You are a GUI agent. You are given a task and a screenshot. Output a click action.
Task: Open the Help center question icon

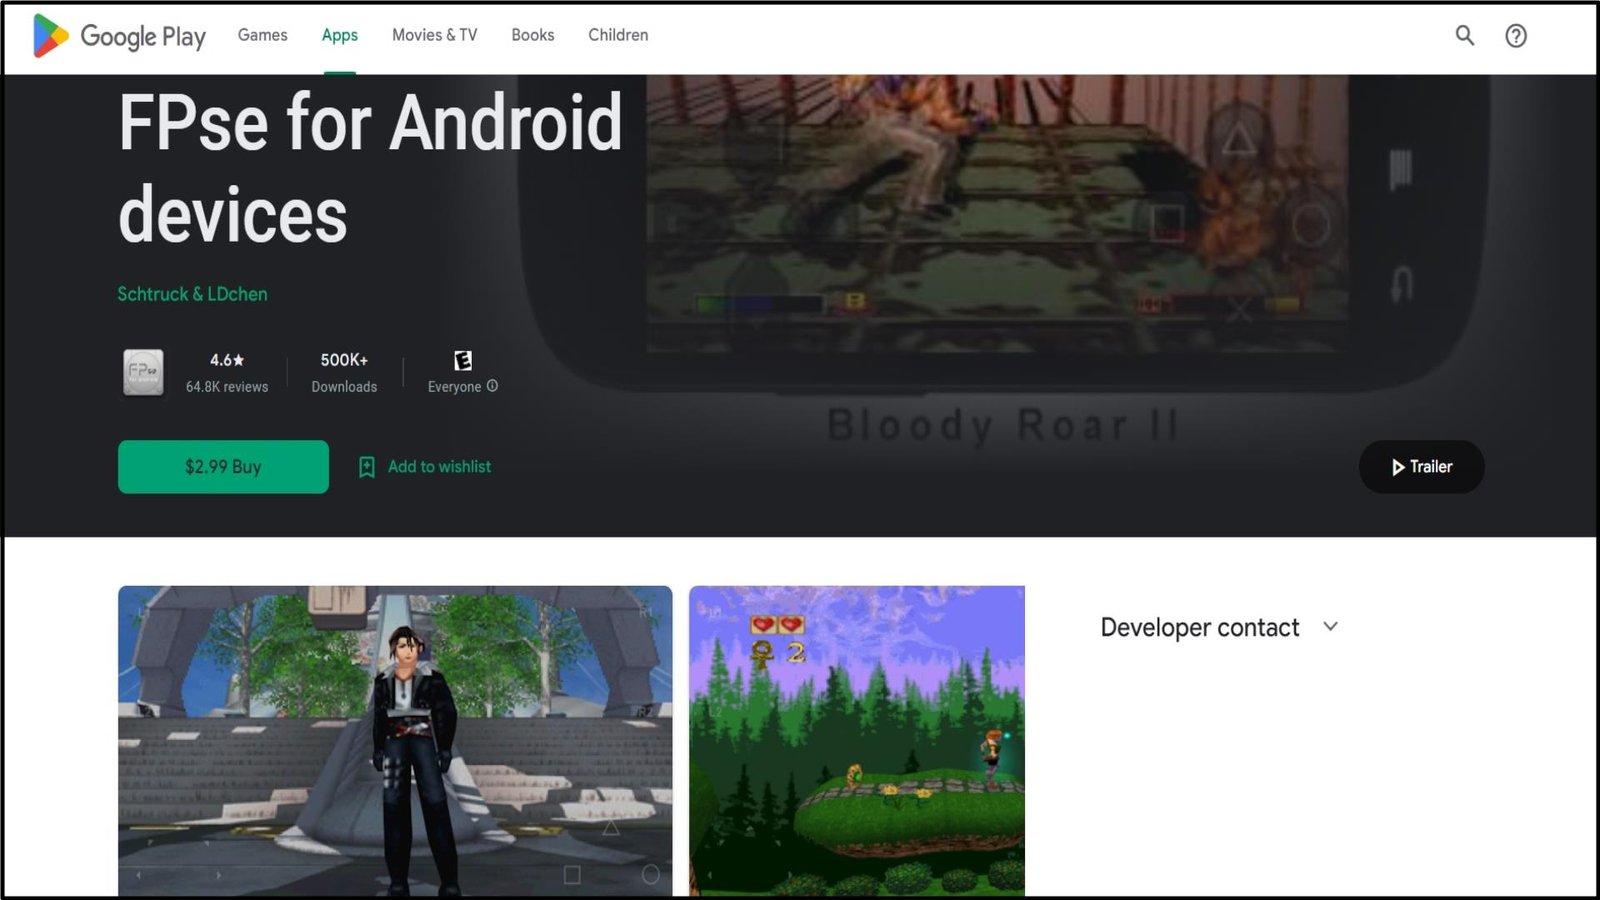point(1515,36)
